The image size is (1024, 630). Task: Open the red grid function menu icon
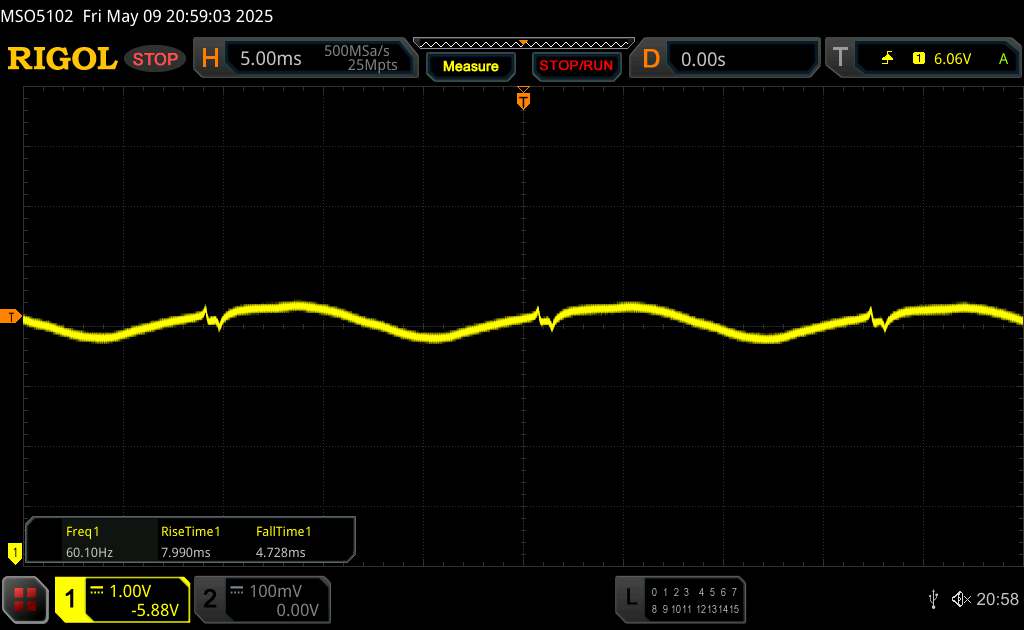(x=26, y=598)
